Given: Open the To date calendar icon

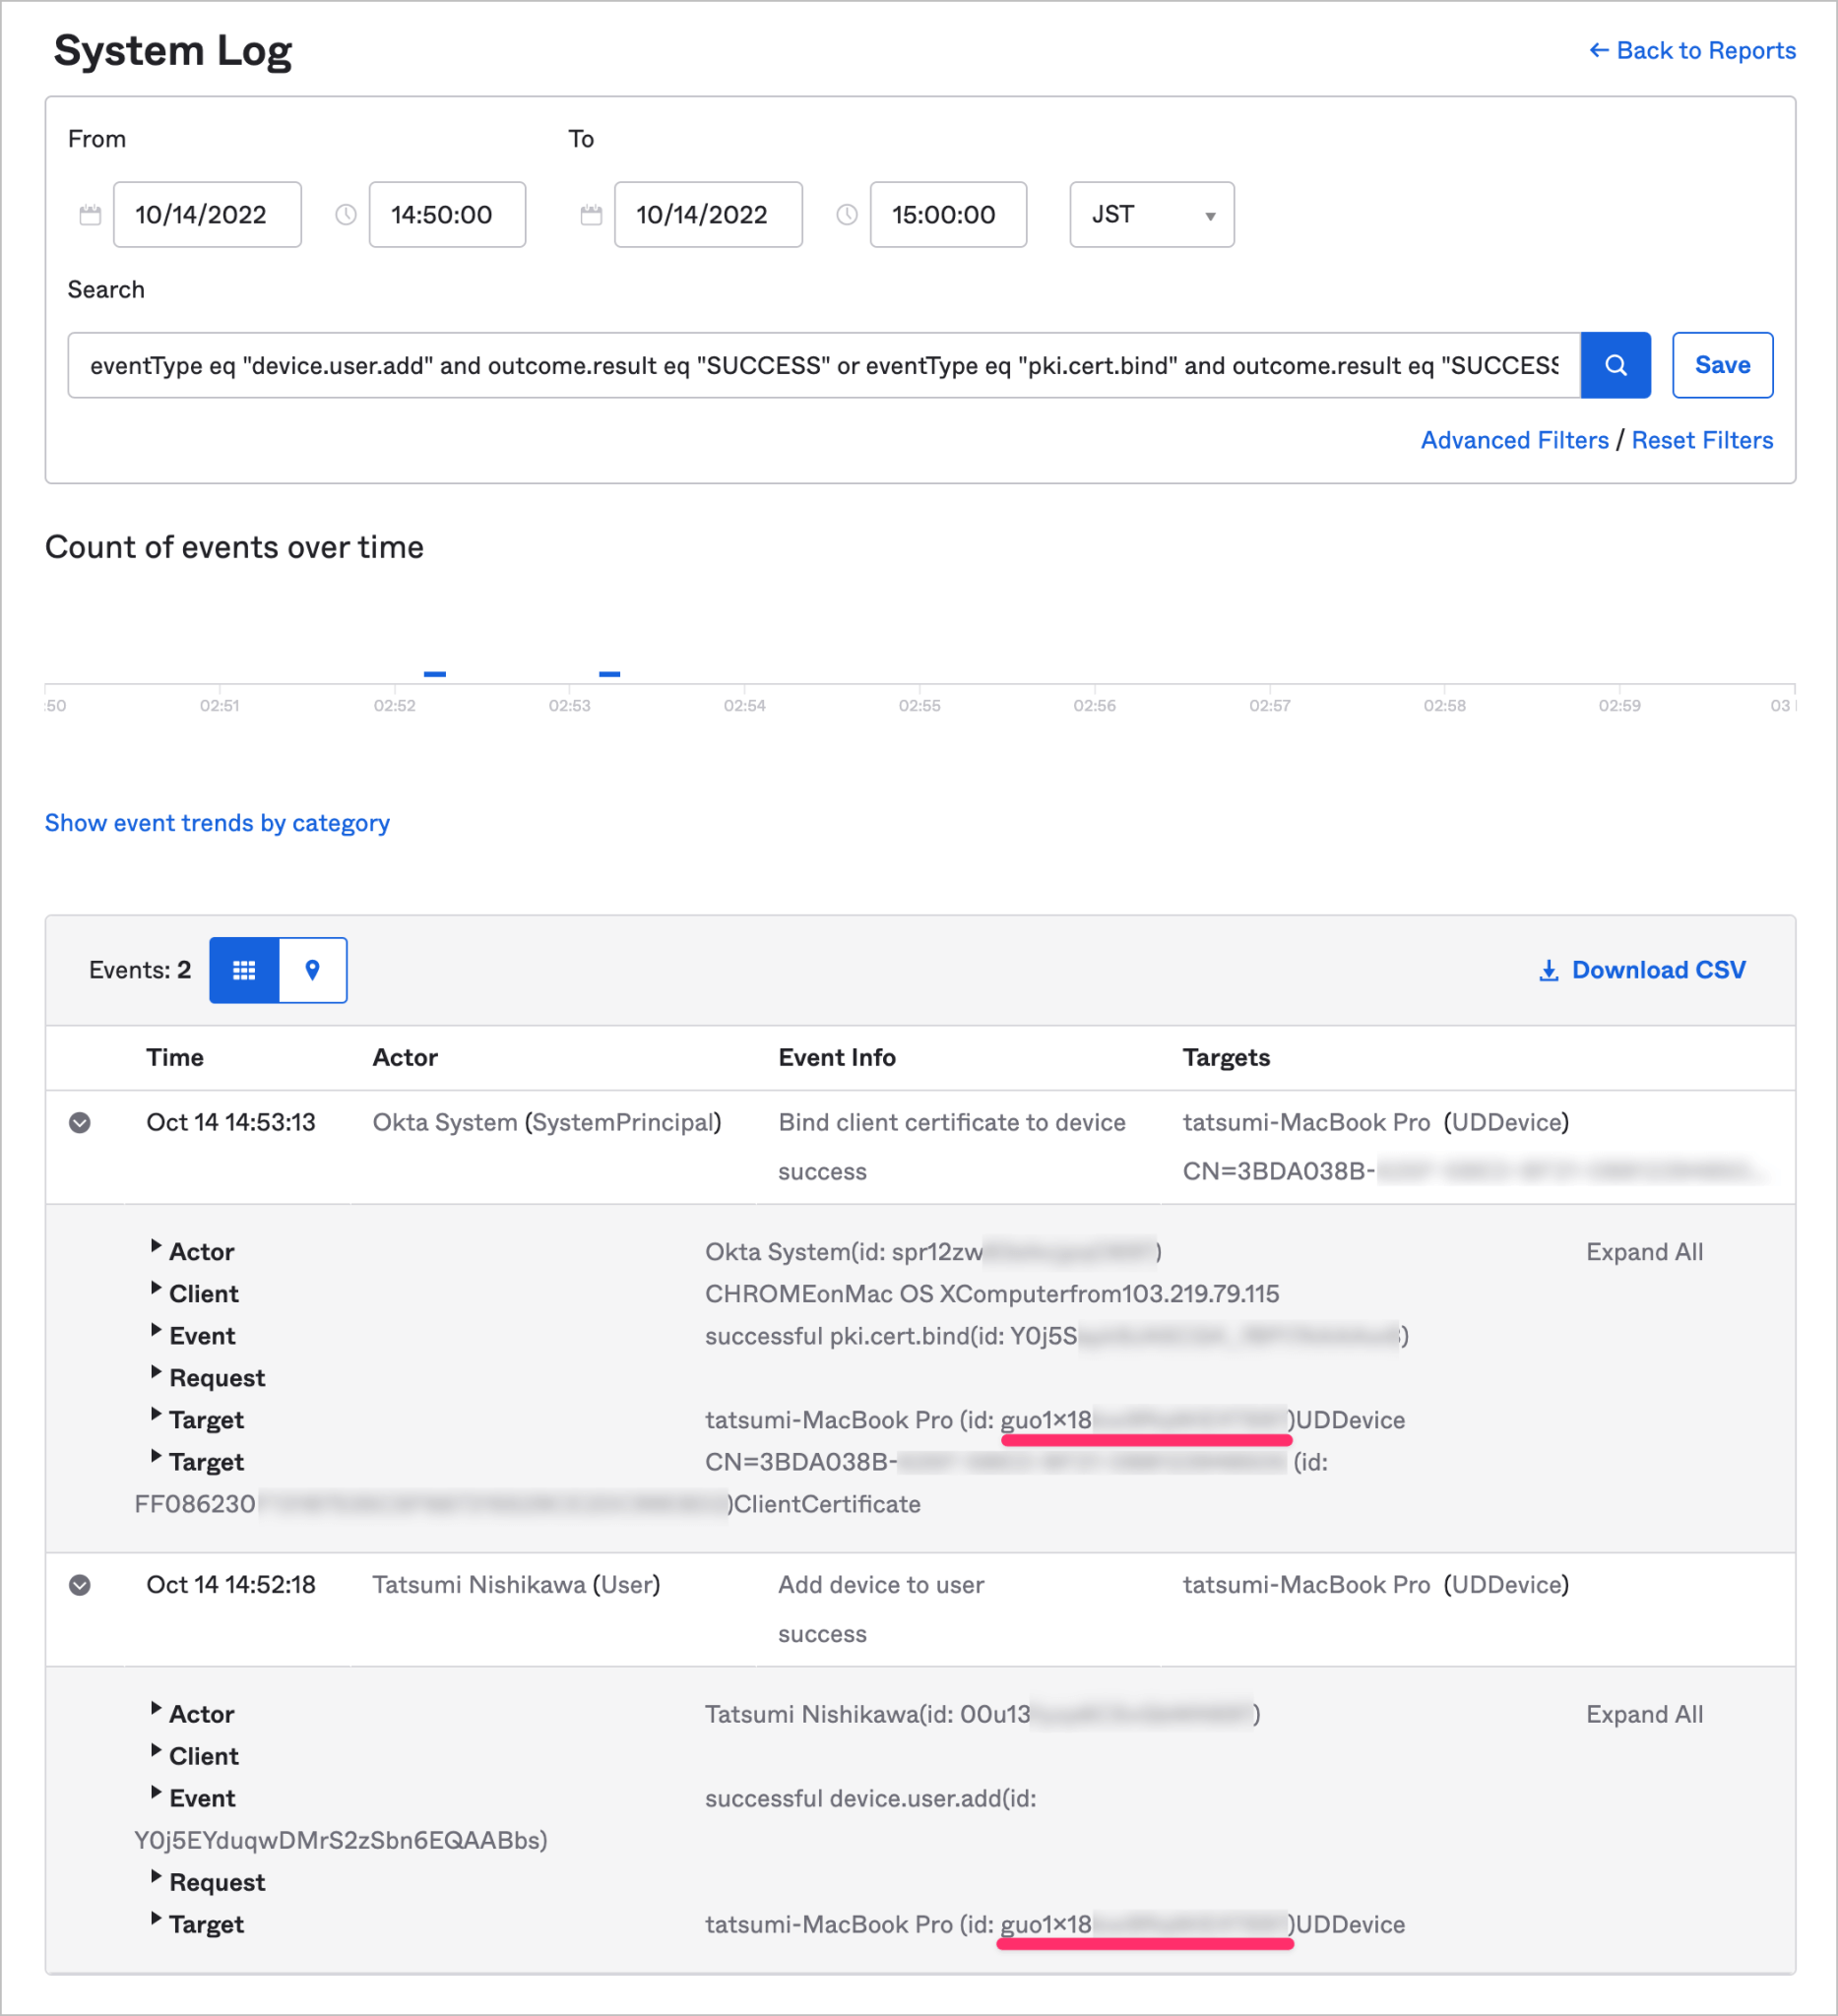Looking at the screenshot, I should click(x=591, y=214).
